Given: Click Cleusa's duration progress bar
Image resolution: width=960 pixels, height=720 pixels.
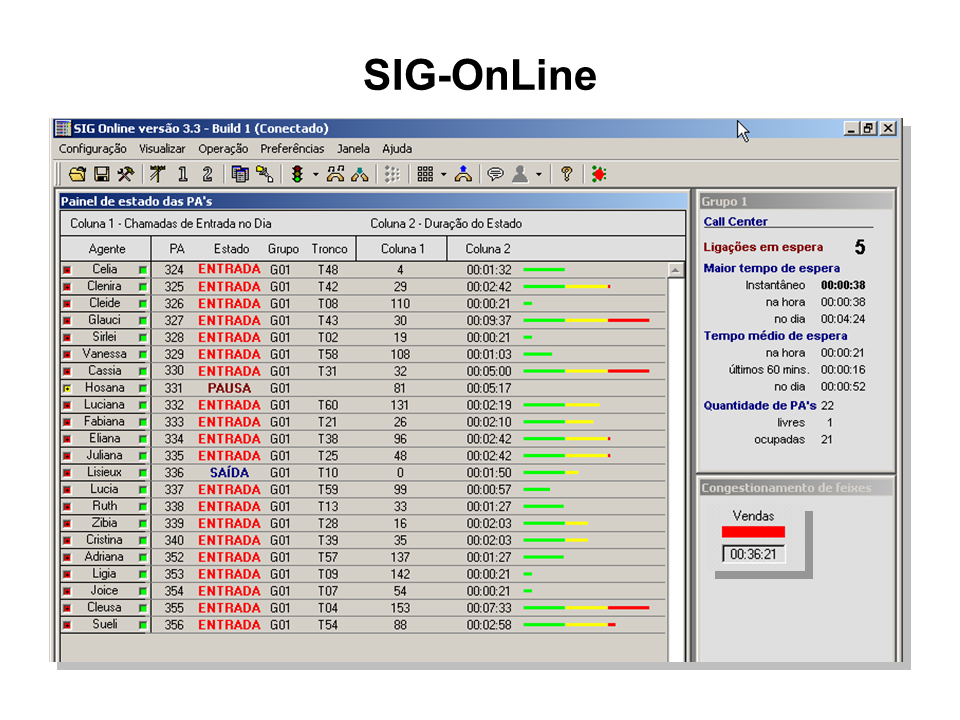Looking at the screenshot, I should click(x=586, y=608).
